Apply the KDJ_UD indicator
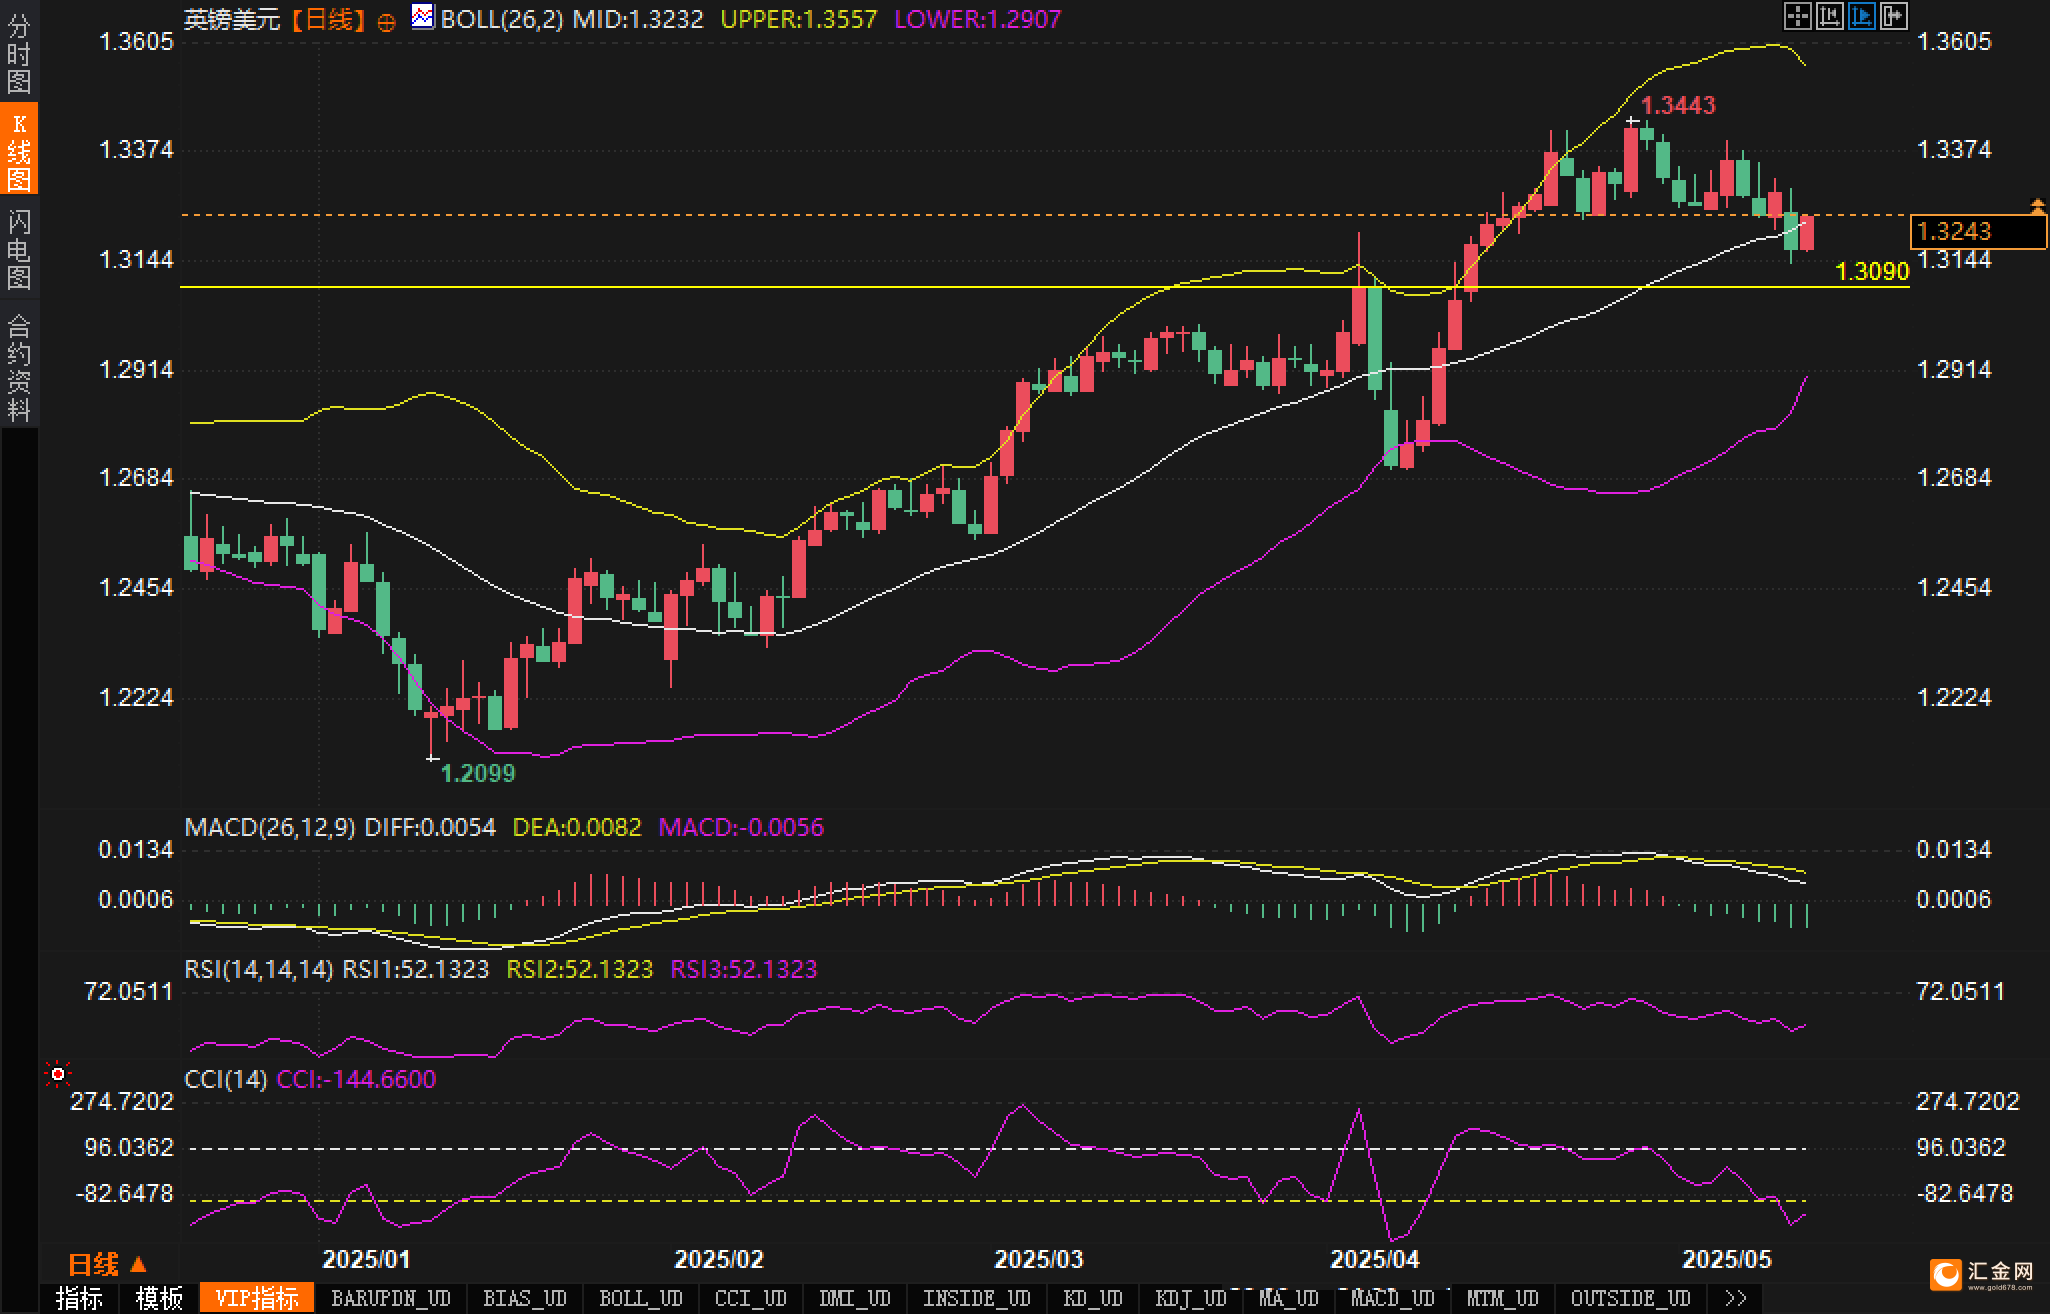Screen dimensions: 2050x1314 1190,1298
